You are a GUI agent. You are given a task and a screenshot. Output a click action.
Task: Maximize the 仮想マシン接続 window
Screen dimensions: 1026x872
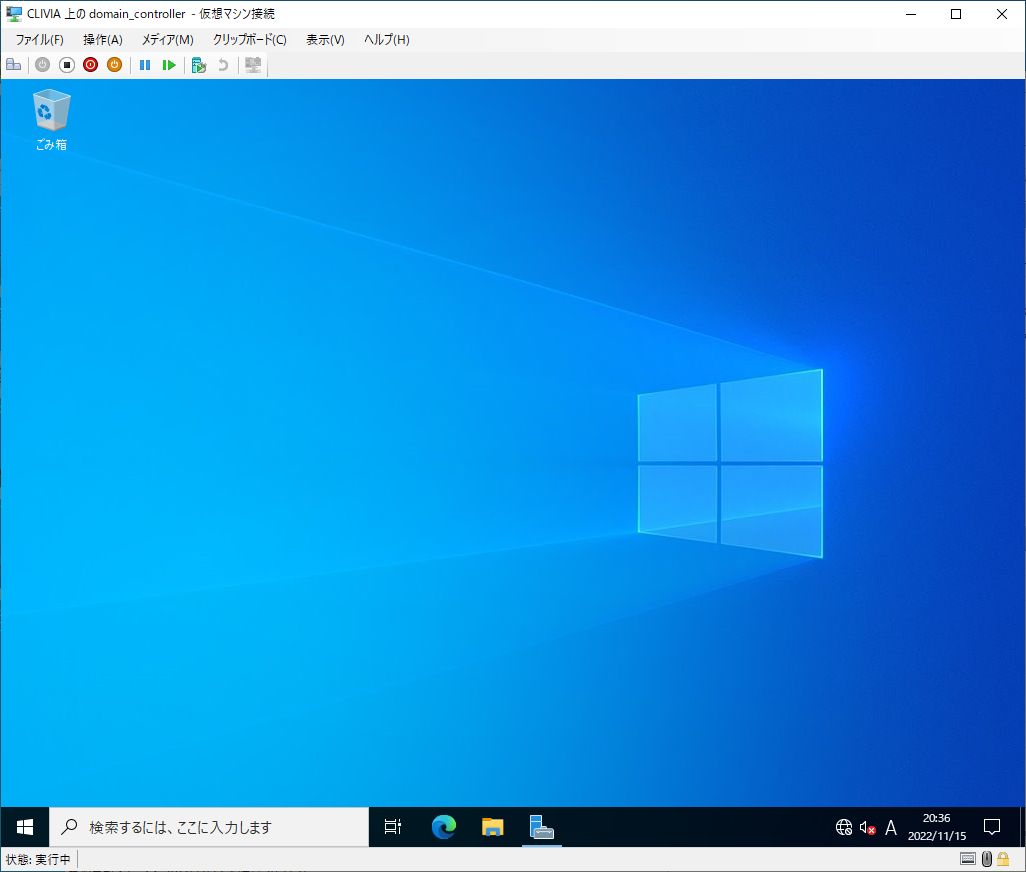pyautogui.click(x=956, y=14)
